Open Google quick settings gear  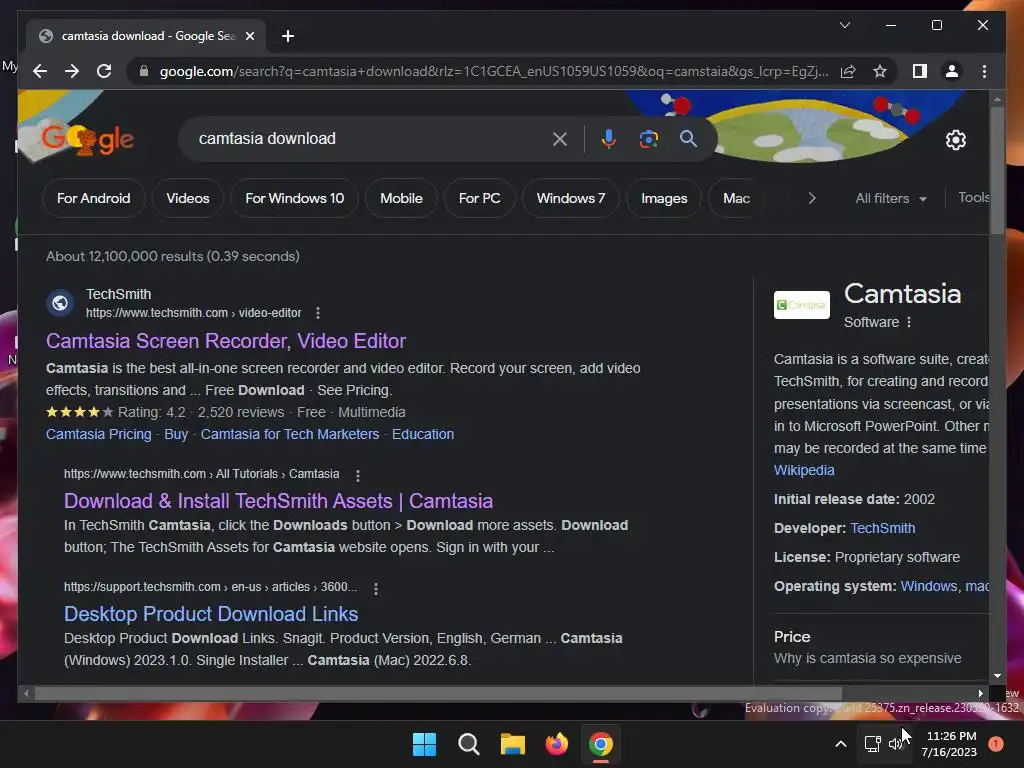pyautogui.click(x=955, y=140)
